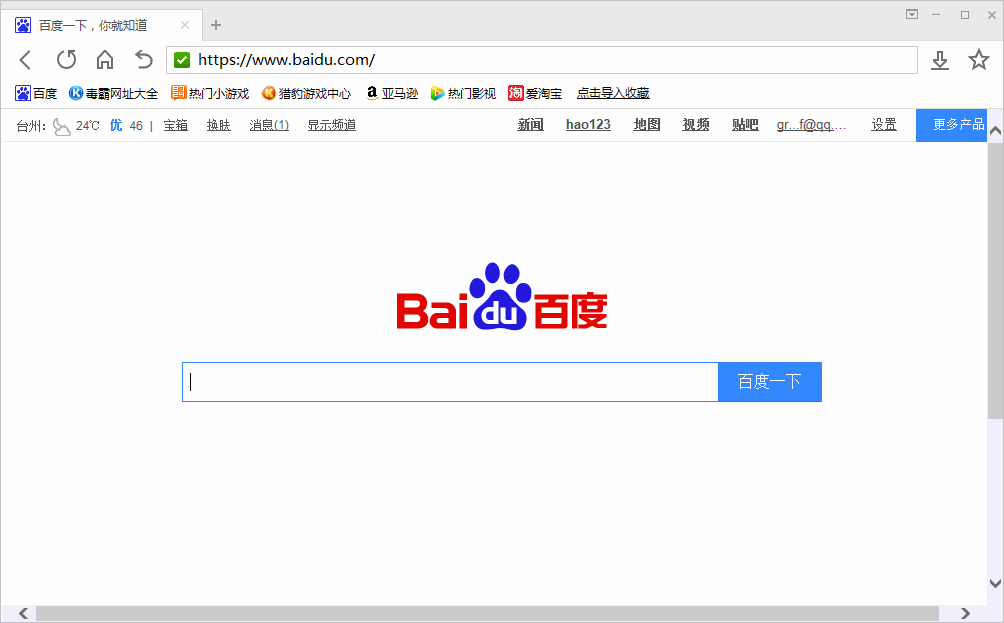Viewport: 1004px width, 623px height.
Task: Click the vertical scrollbar up arrow
Action: pos(995,131)
